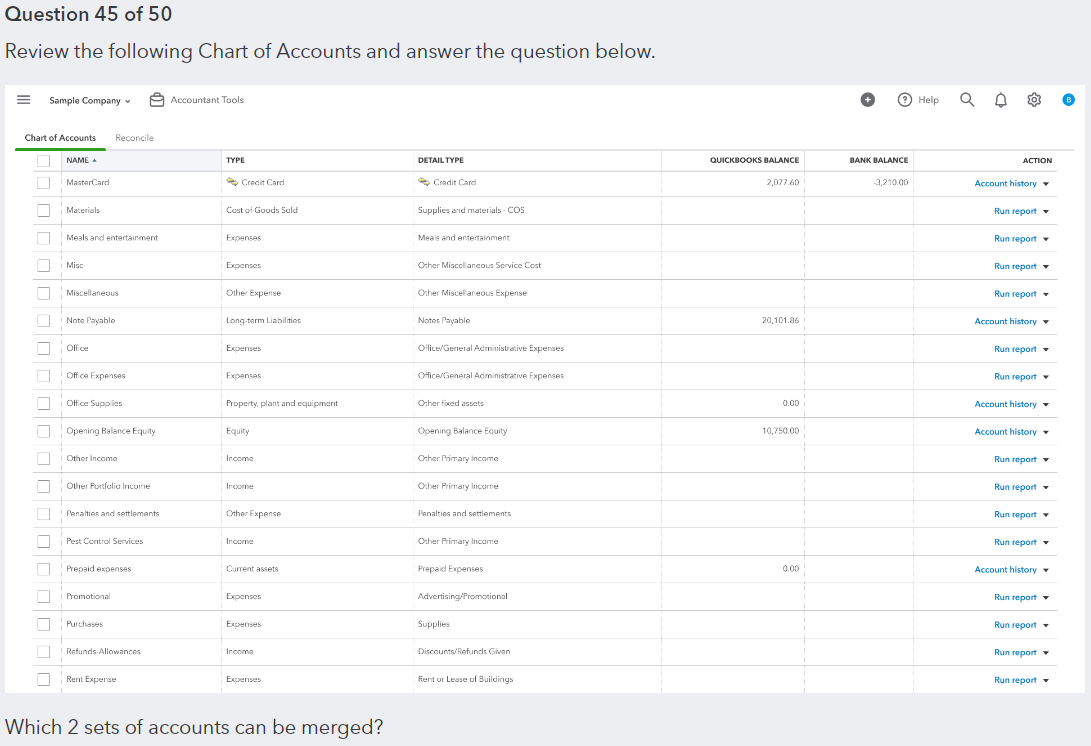Screen dimensions: 1091x746
Task: Open the hamburger navigation menu
Action: coord(24,100)
